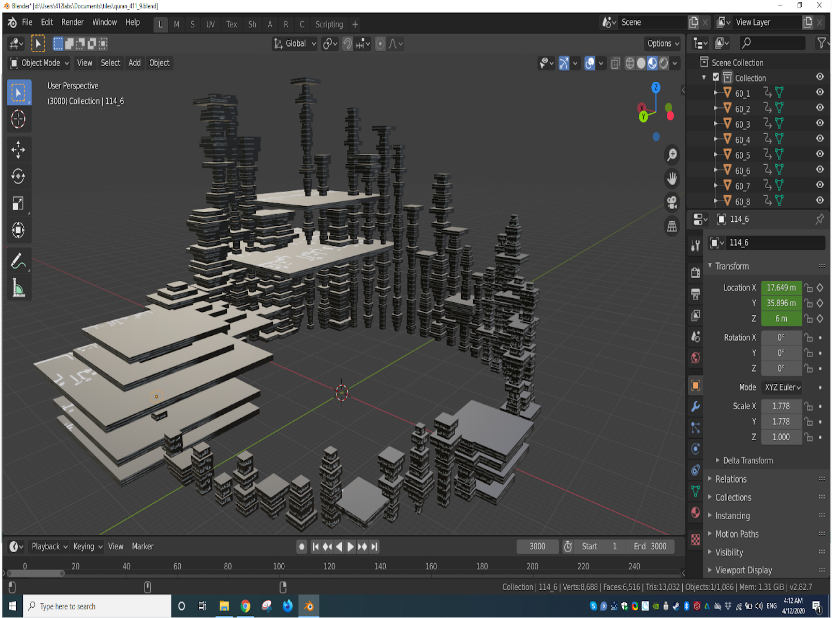This screenshot has height=618, width=832.
Task: Click the Options button in the viewport header
Action: point(662,43)
